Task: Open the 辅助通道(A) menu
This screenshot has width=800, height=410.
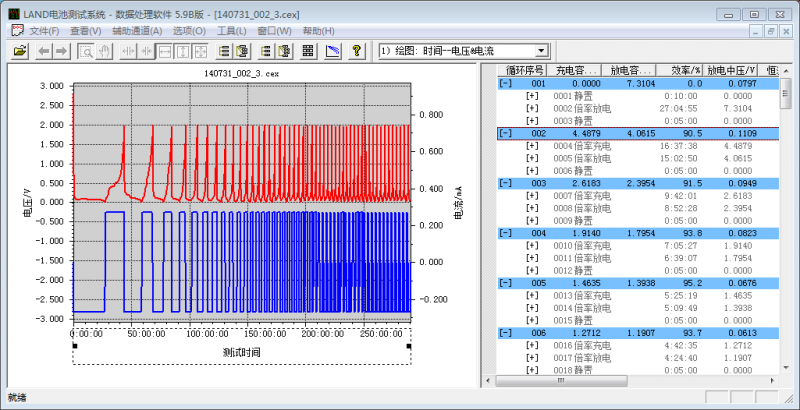Action: (x=137, y=31)
